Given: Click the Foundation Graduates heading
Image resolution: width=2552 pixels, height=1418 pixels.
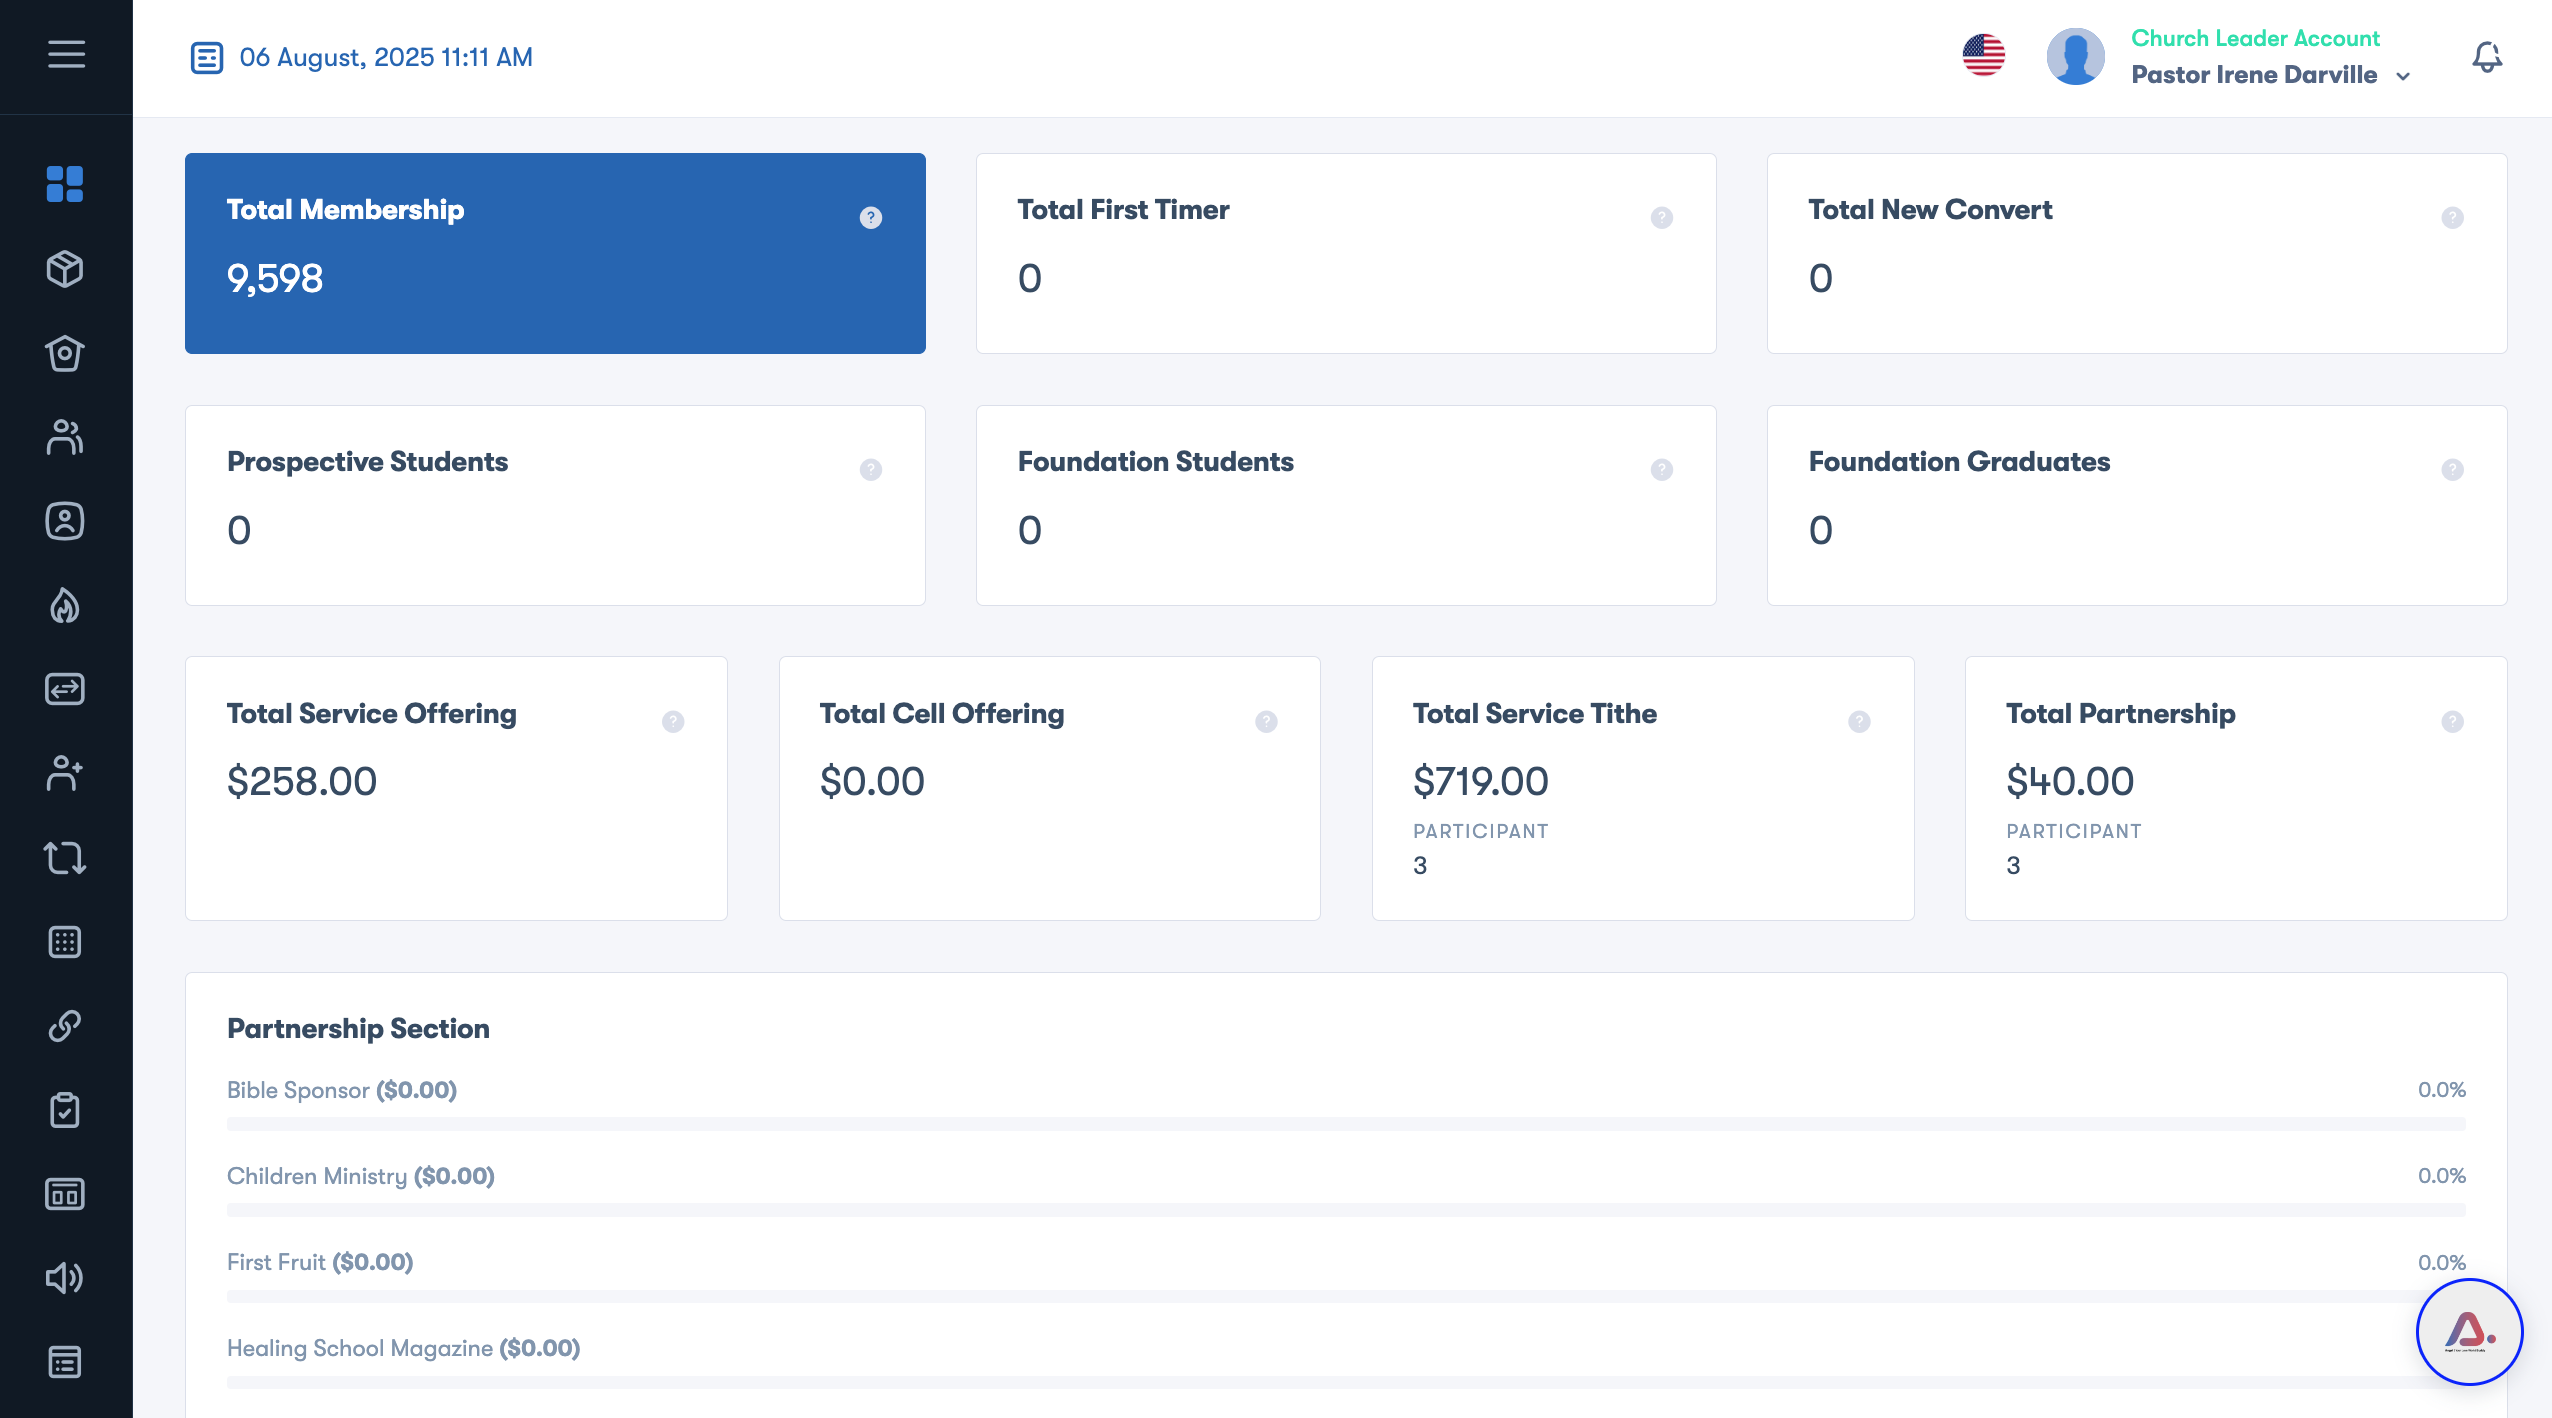Looking at the screenshot, I should 1959,462.
